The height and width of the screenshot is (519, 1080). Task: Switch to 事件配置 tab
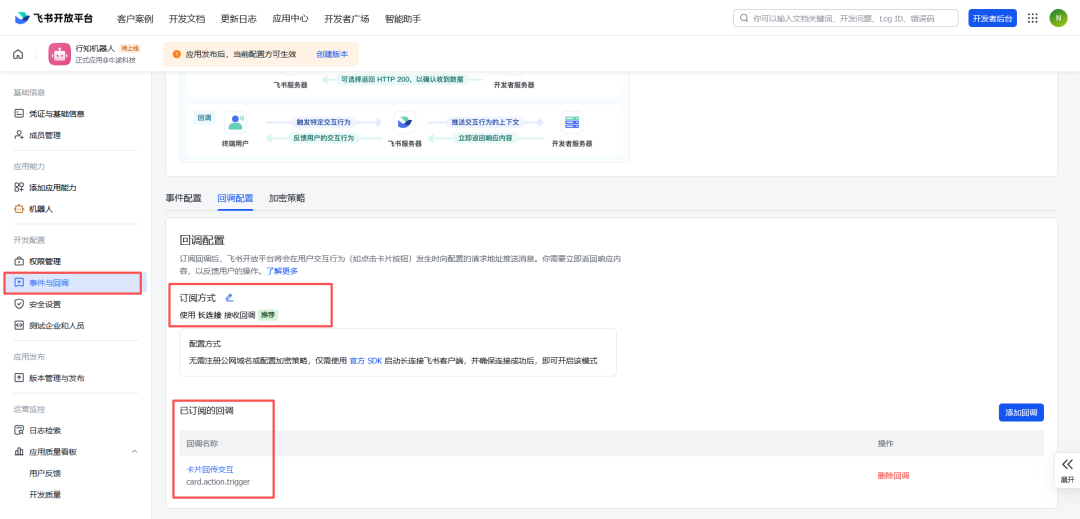coord(183,198)
